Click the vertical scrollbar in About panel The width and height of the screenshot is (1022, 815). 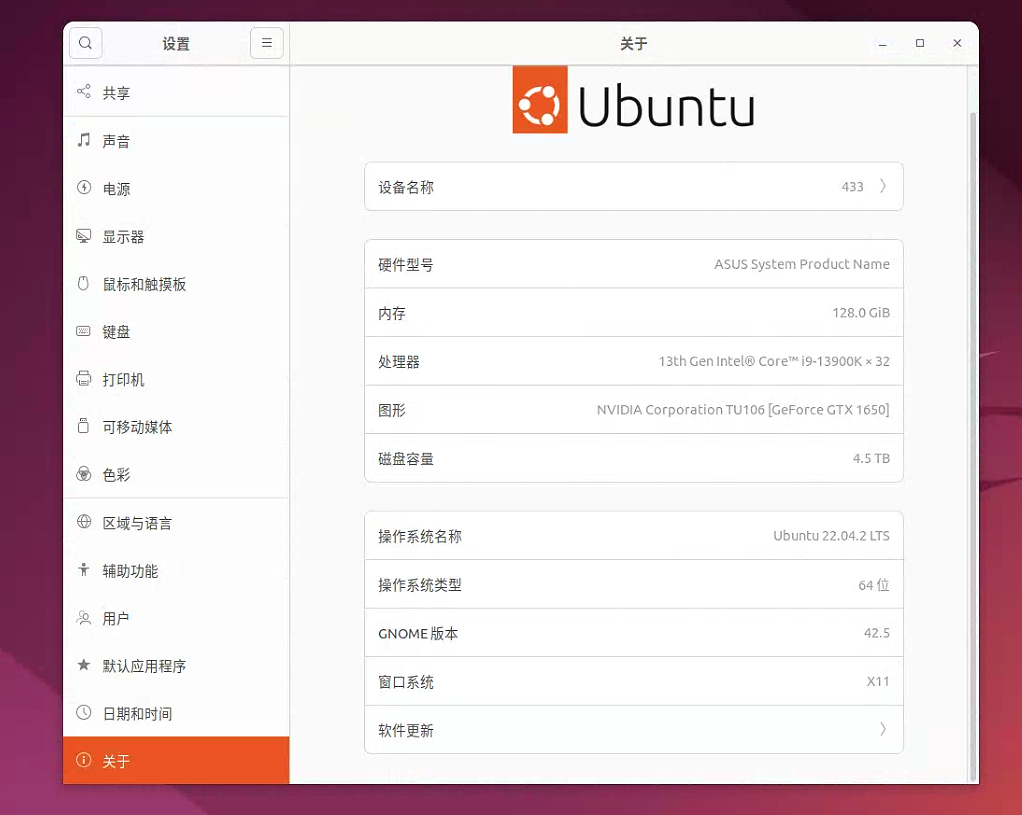[974, 440]
